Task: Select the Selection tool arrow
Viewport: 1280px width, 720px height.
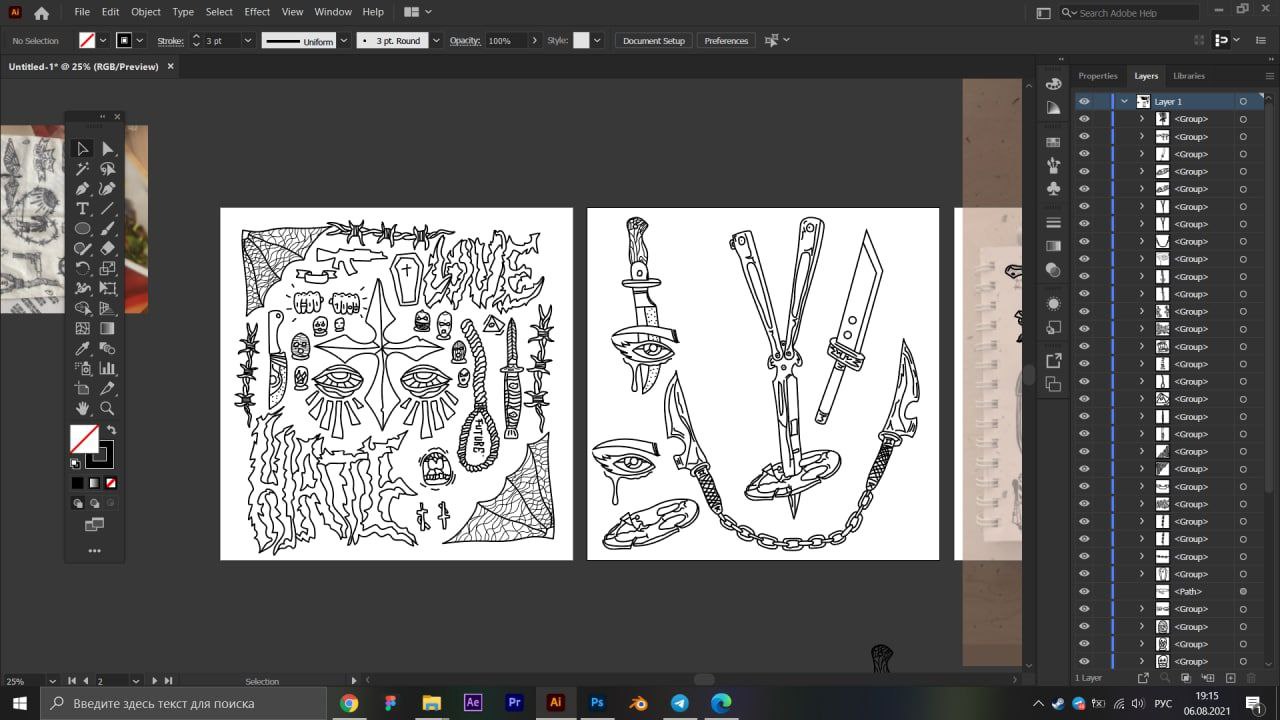Action: tap(83, 149)
